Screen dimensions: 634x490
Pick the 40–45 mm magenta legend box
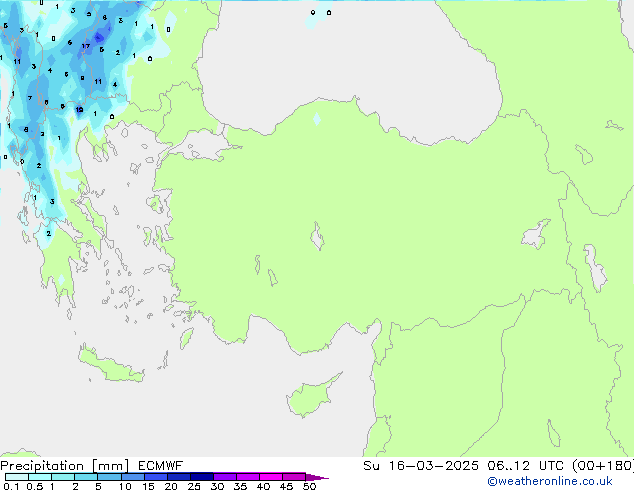271,477
